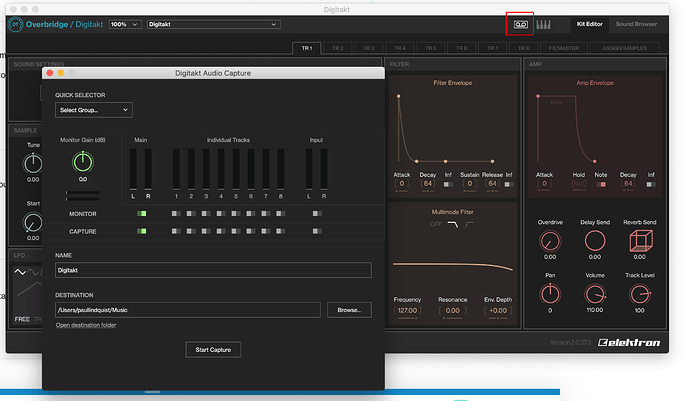Click the amp envelope Decay value 64
The height and width of the screenshot is (401, 690).
pos(628,184)
